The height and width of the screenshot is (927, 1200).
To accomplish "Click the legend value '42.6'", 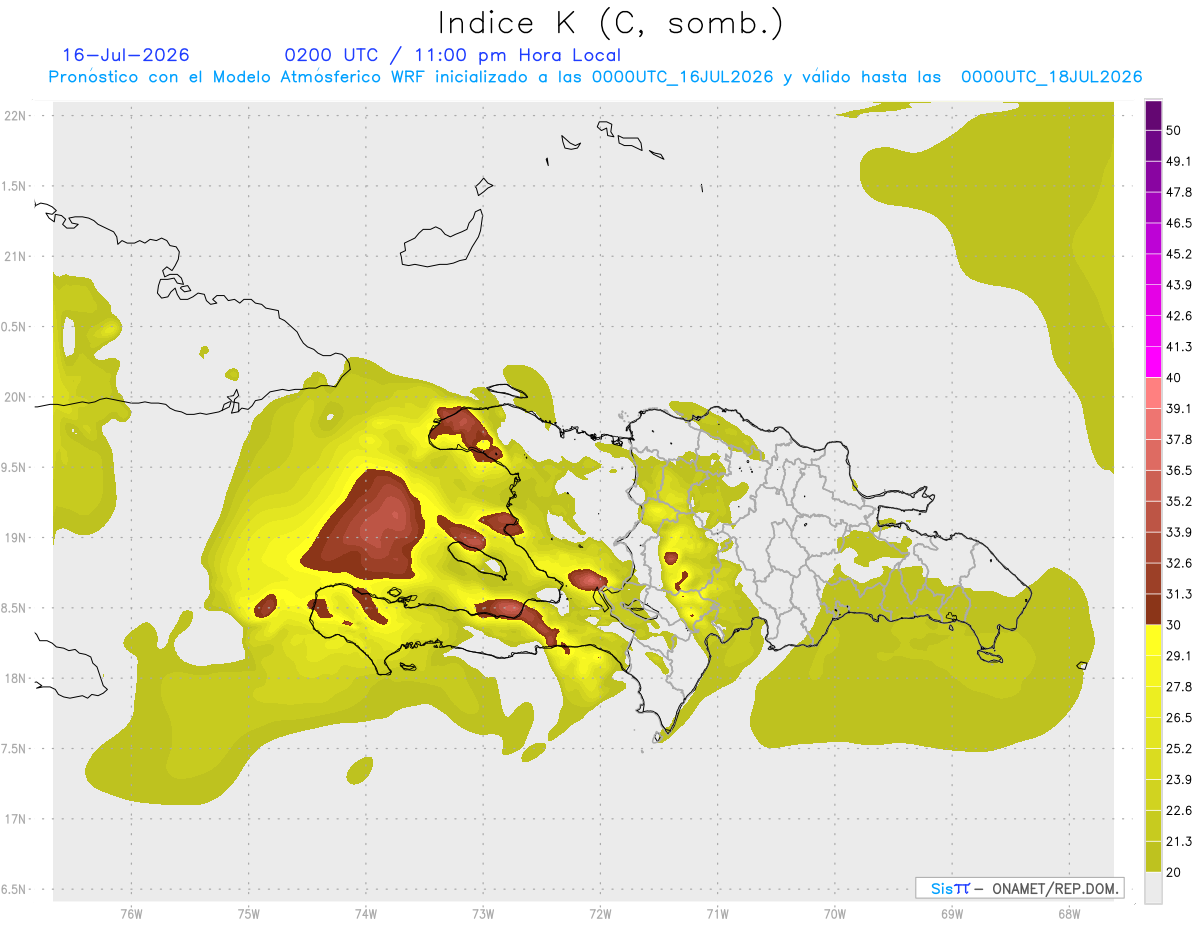I will pos(1179,316).
